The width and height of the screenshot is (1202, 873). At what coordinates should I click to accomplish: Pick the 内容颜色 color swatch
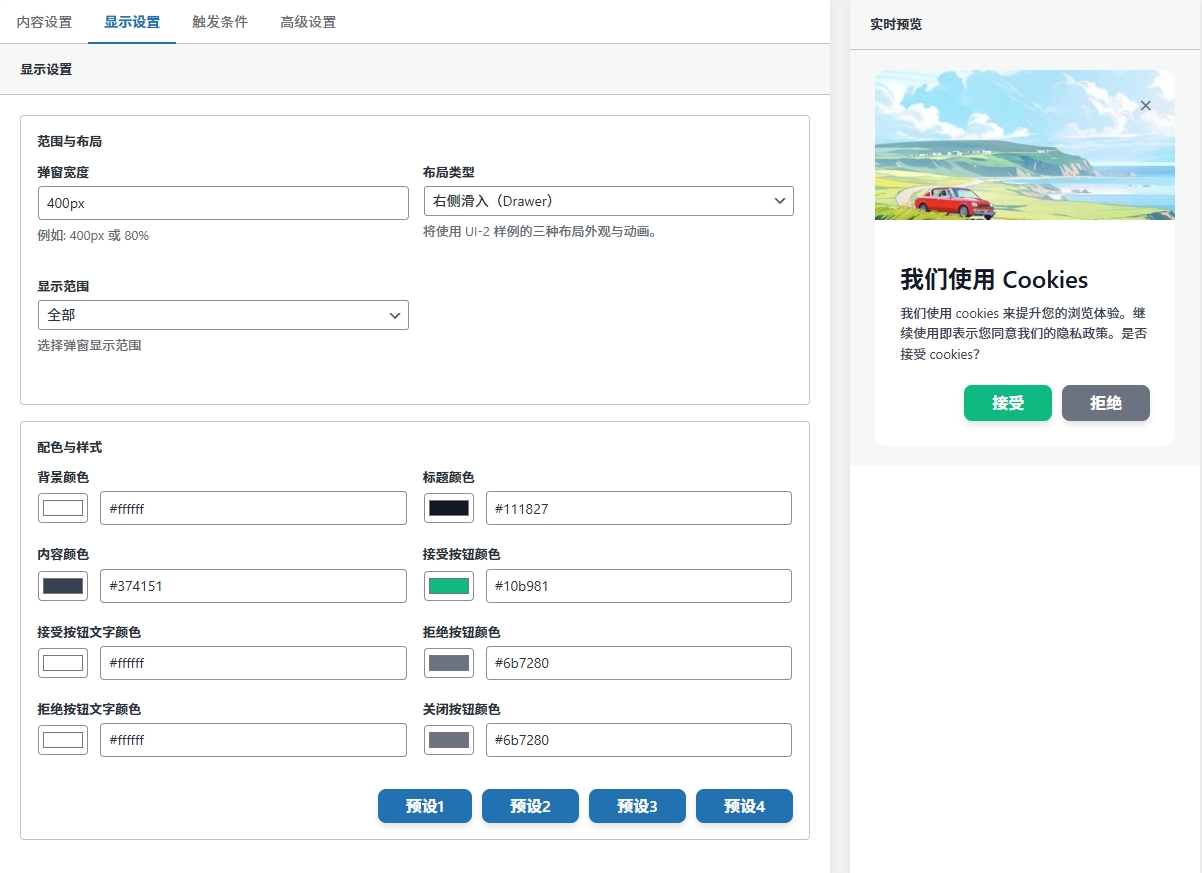63,586
